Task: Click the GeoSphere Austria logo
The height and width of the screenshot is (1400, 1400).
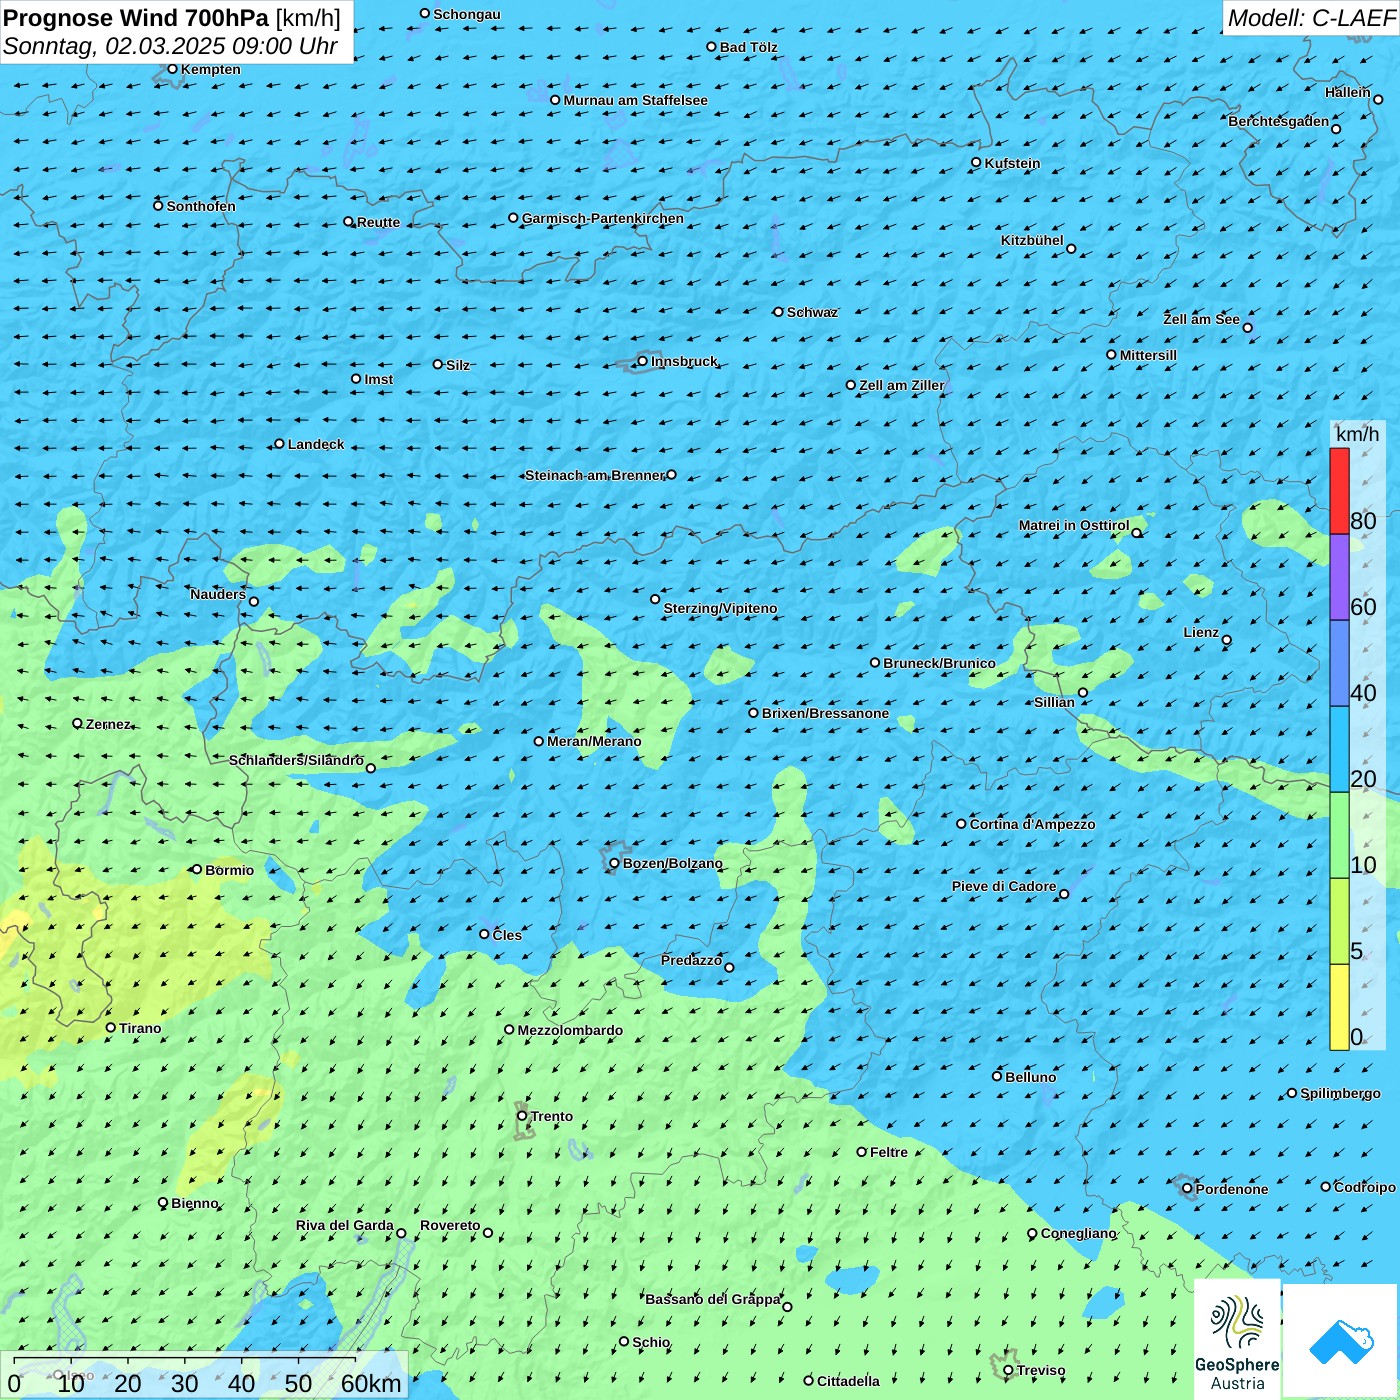Action: coord(1237,1338)
